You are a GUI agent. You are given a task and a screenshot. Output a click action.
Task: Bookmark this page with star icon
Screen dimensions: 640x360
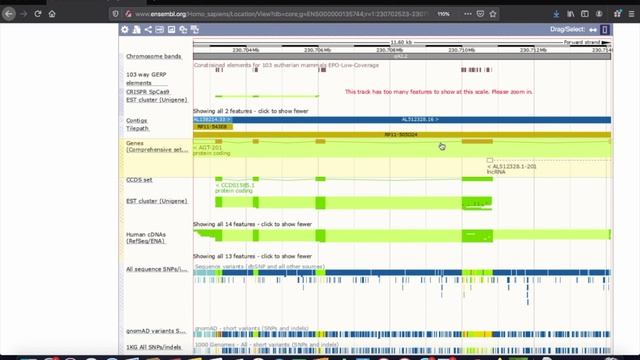tap(493, 14)
